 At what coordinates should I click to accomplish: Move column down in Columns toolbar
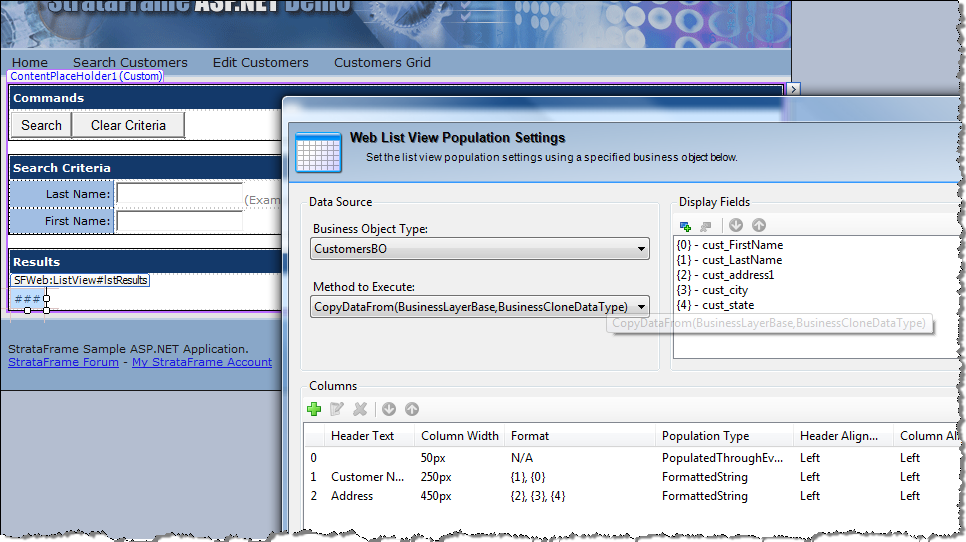coord(389,409)
